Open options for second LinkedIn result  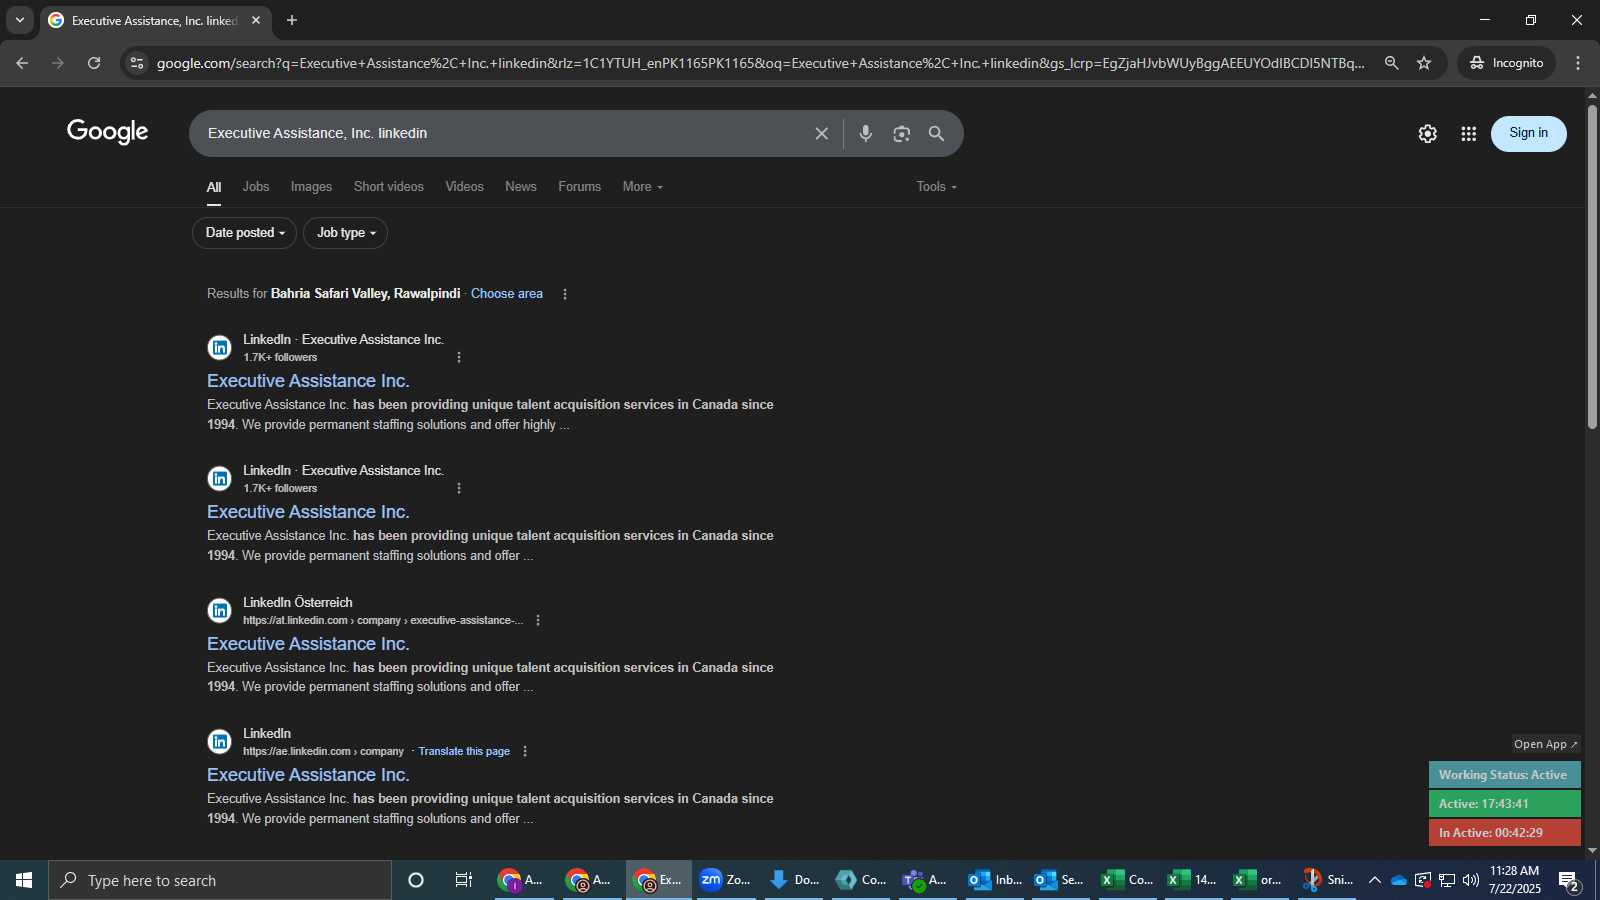coord(459,488)
